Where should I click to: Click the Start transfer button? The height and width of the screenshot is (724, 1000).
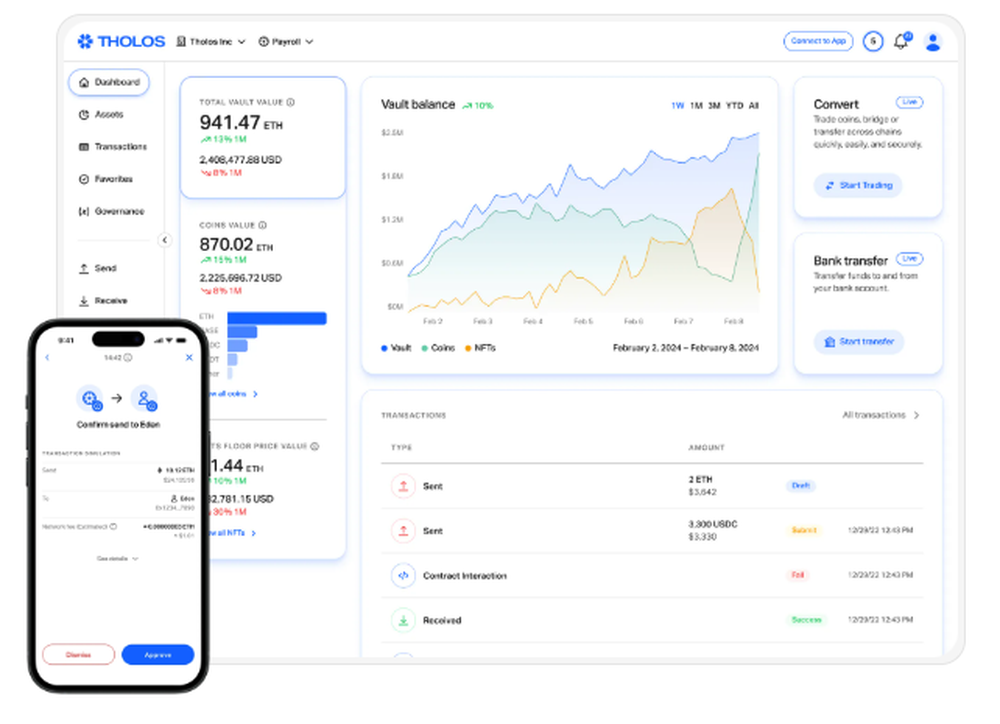coord(858,342)
